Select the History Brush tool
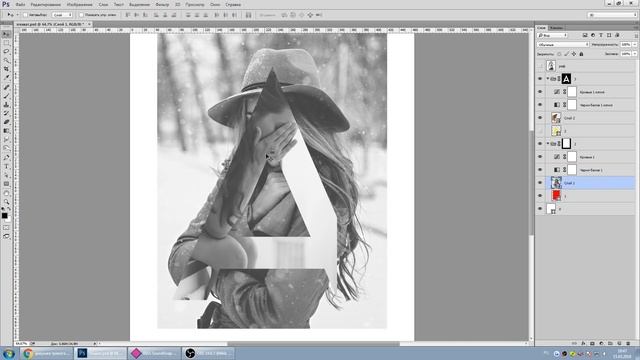Screen dimensions: 640x360 click(6, 113)
